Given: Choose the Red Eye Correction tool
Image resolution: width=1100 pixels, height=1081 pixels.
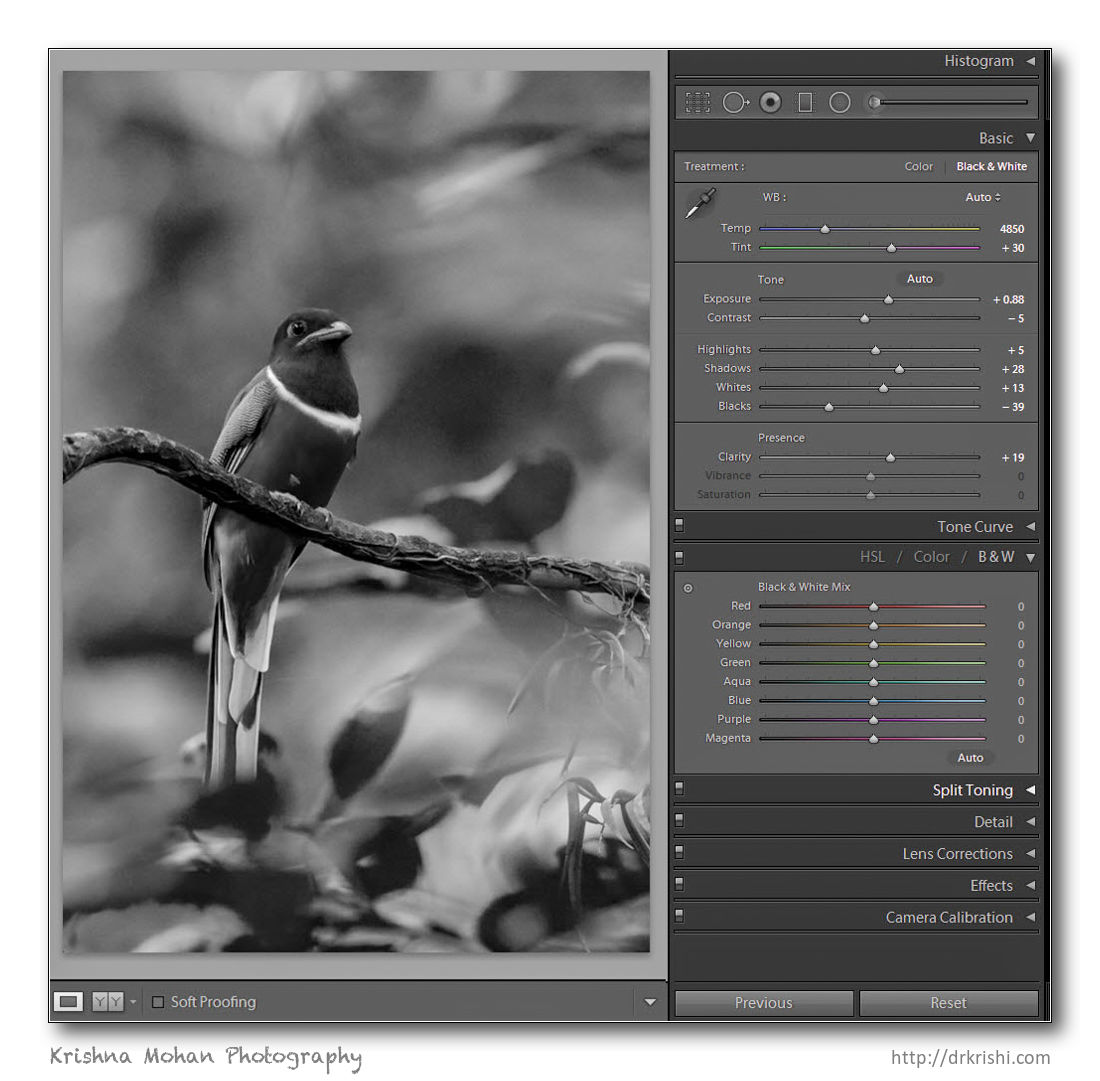Looking at the screenshot, I should [x=770, y=102].
